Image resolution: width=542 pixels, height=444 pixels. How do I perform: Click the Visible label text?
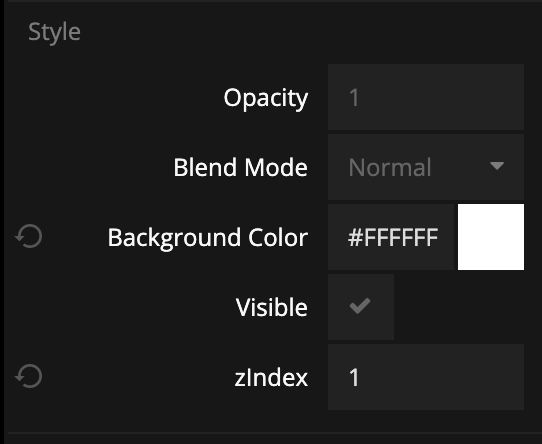[x=272, y=307]
